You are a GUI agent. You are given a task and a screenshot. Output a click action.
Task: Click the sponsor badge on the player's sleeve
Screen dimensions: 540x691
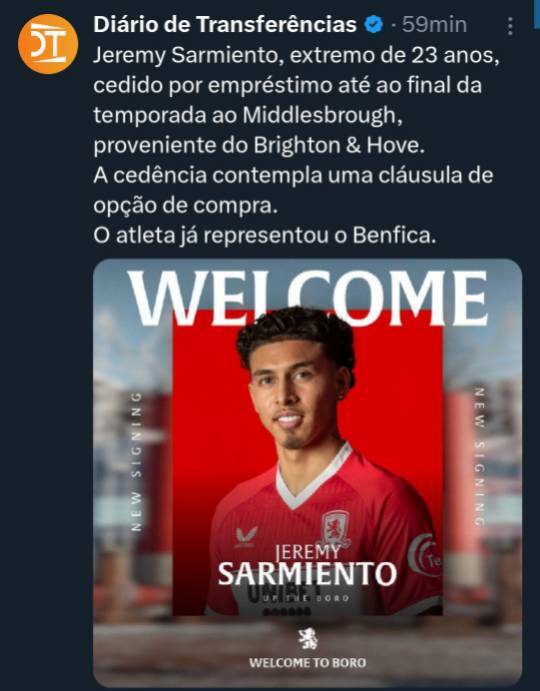423,555
